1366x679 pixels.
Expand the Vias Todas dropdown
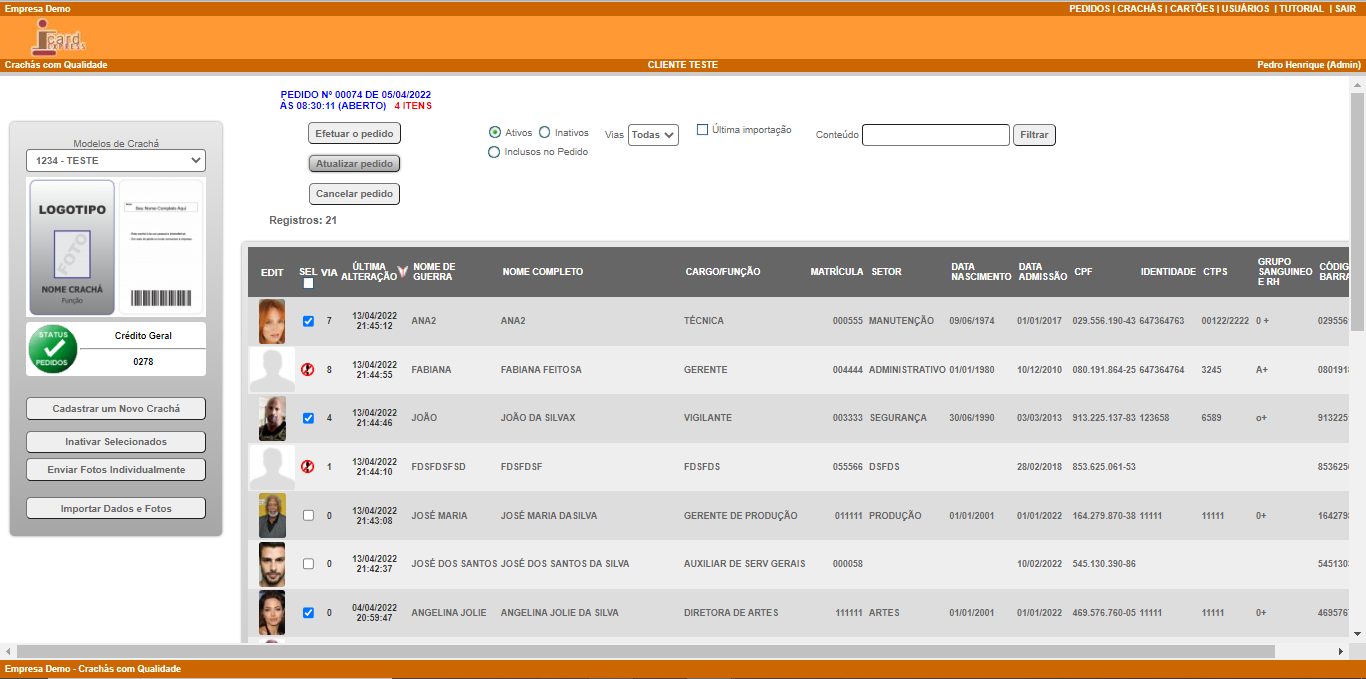click(653, 135)
